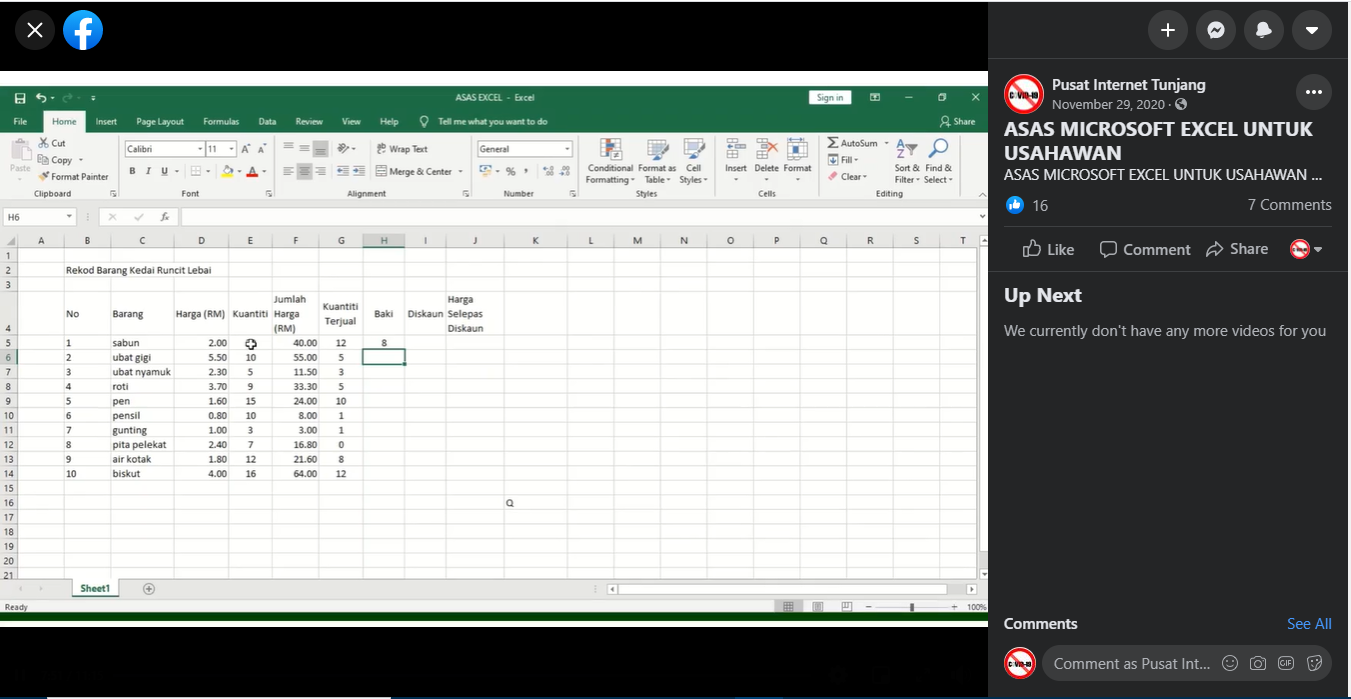
Task: Open the Messenger icon in top bar
Action: 1215,30
